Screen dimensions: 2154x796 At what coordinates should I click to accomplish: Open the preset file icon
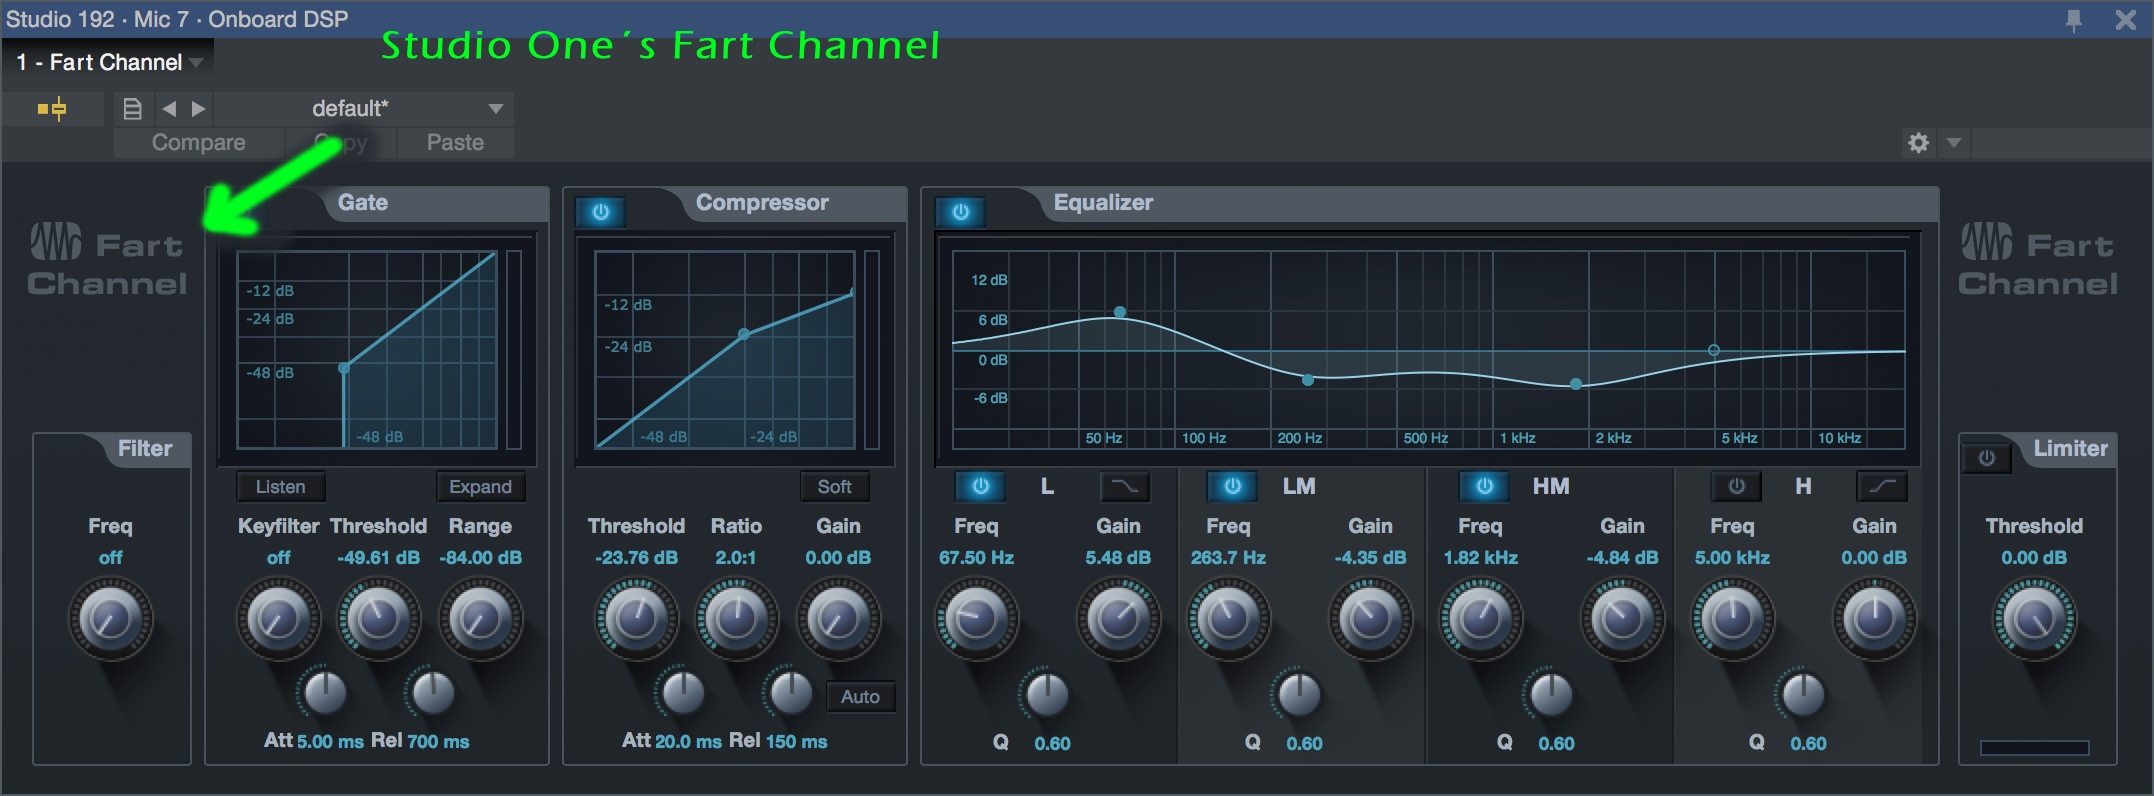pos(132,108)
